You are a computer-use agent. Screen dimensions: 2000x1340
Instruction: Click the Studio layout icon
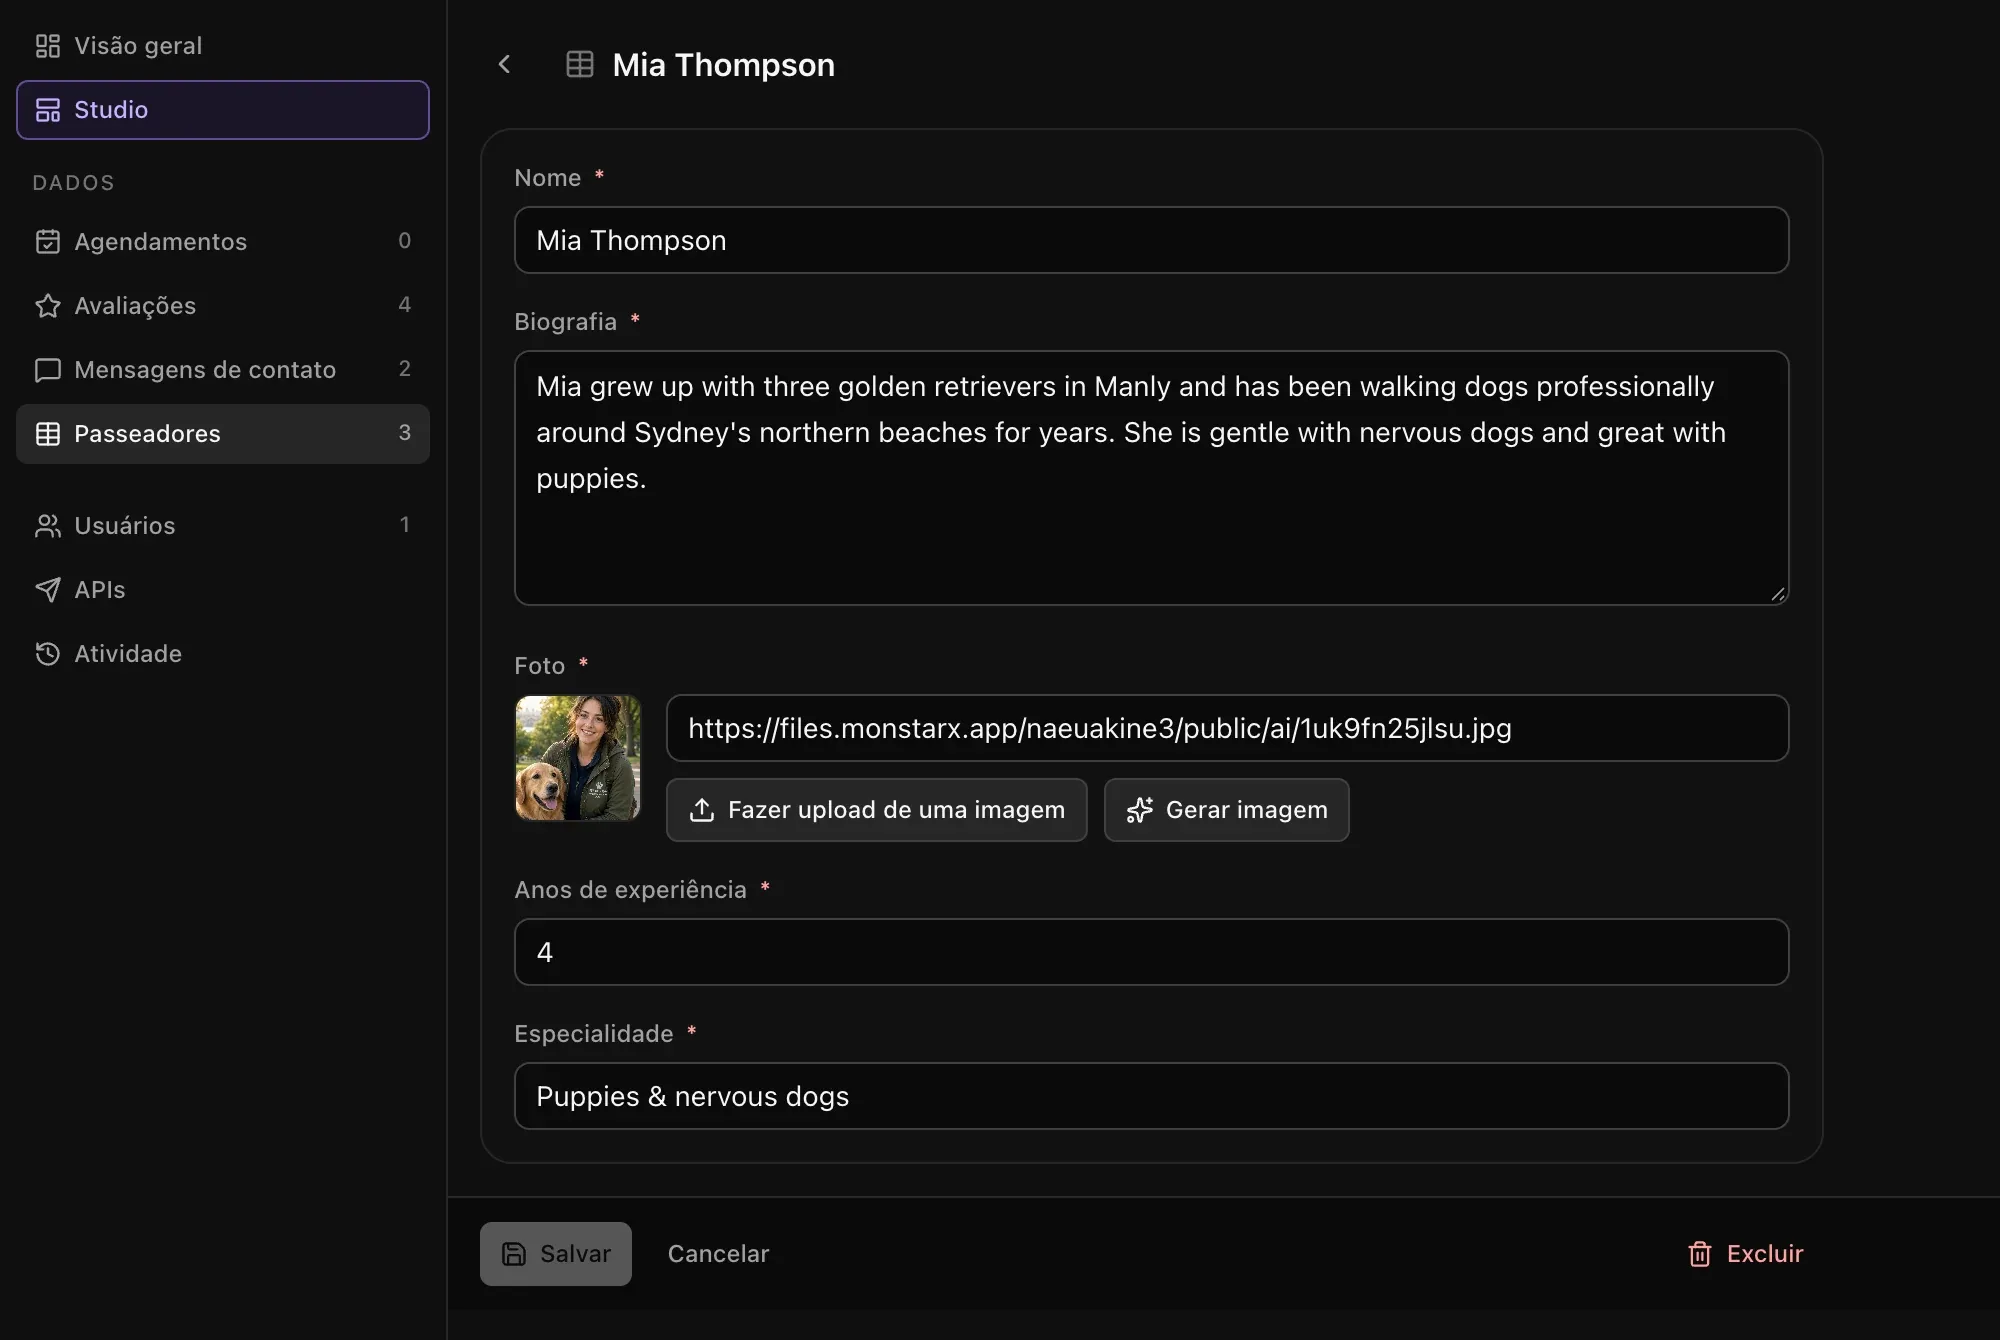47,110
